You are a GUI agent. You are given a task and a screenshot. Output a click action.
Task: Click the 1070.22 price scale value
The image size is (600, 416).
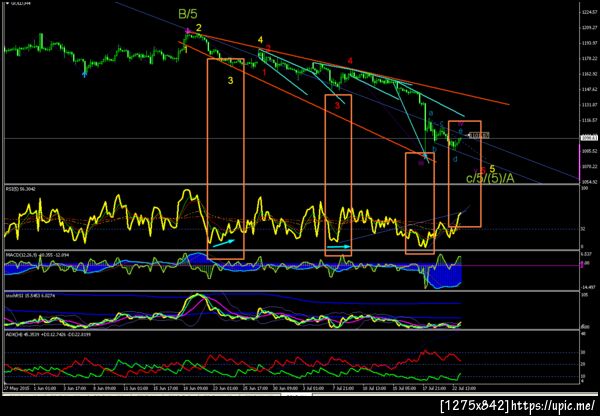(590, 166)
